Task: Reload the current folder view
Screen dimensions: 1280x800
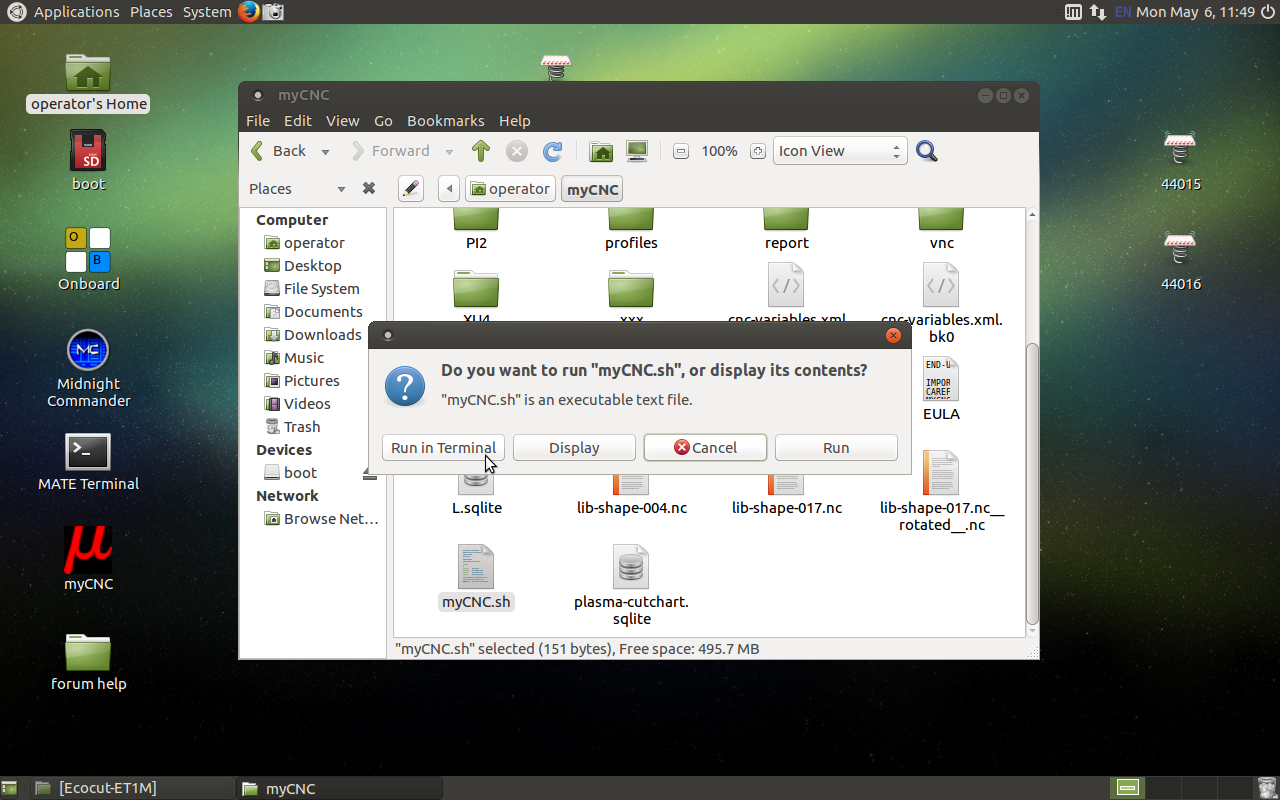Action: point(552,151)
